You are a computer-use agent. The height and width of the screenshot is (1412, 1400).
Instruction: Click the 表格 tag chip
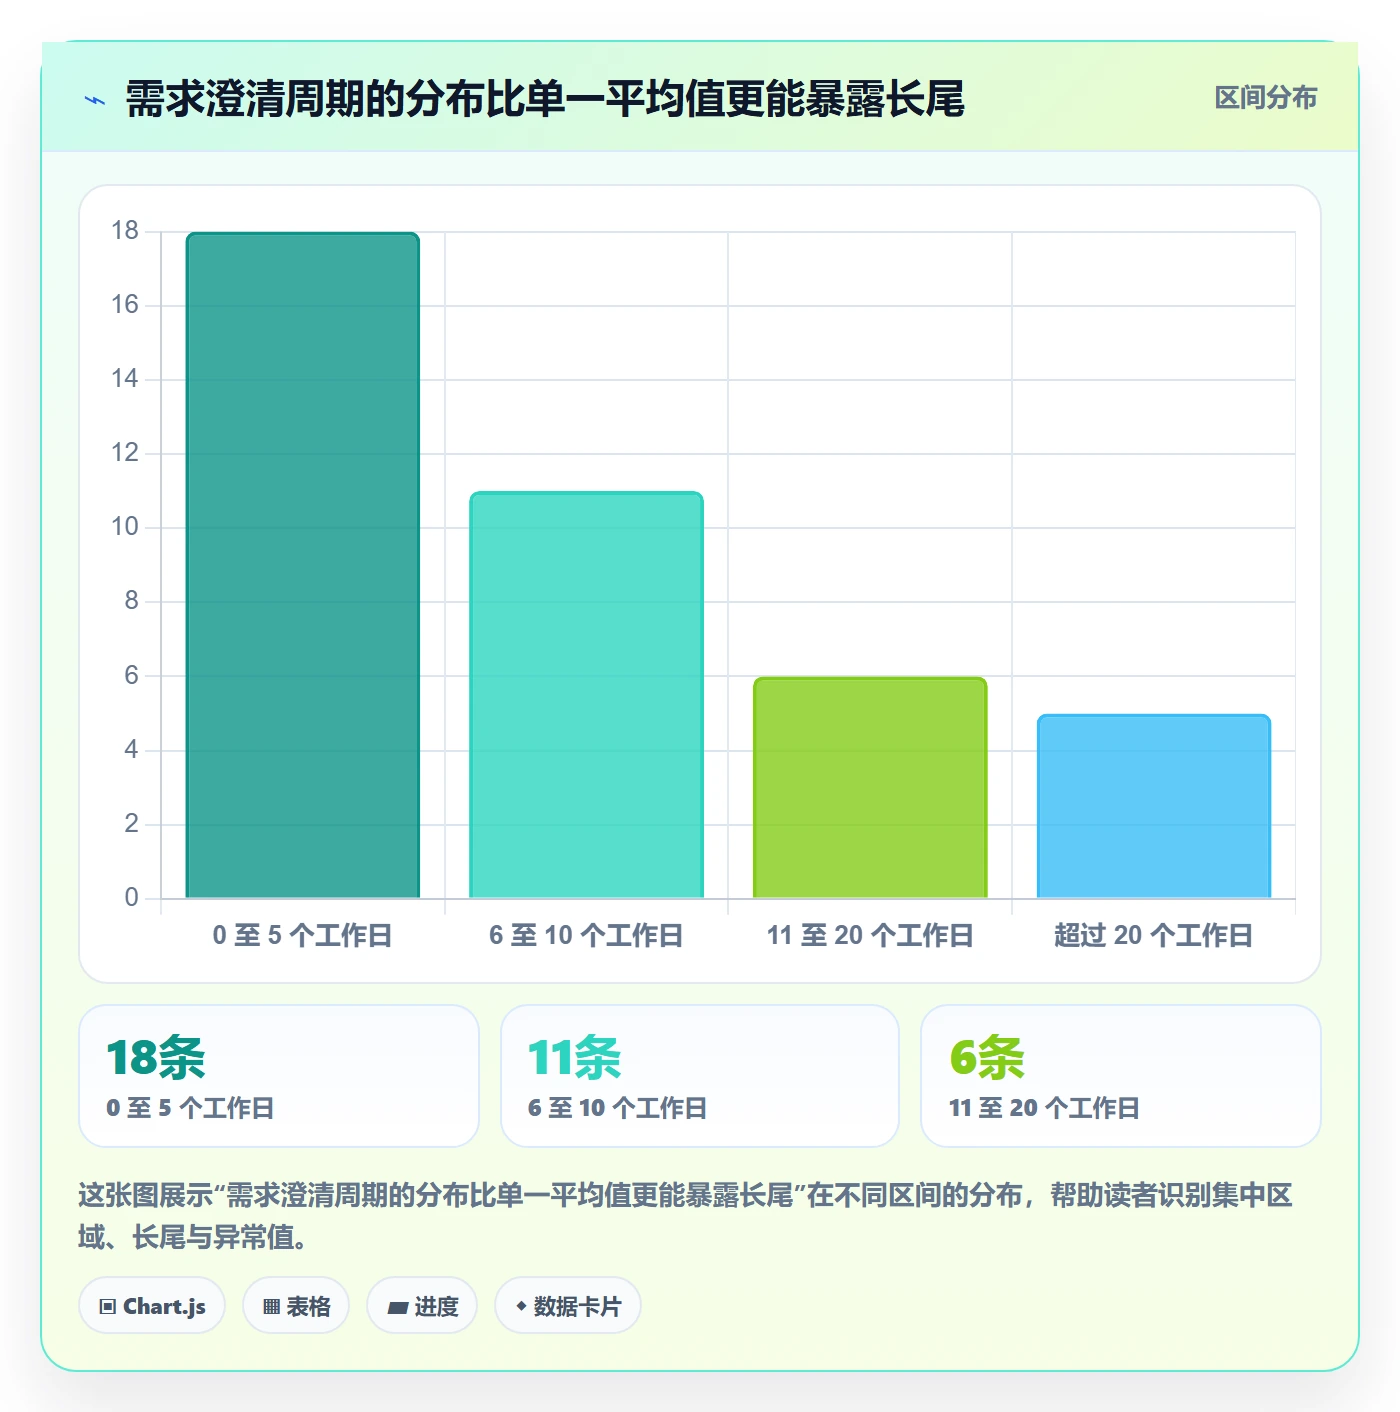pos(296,1306)
